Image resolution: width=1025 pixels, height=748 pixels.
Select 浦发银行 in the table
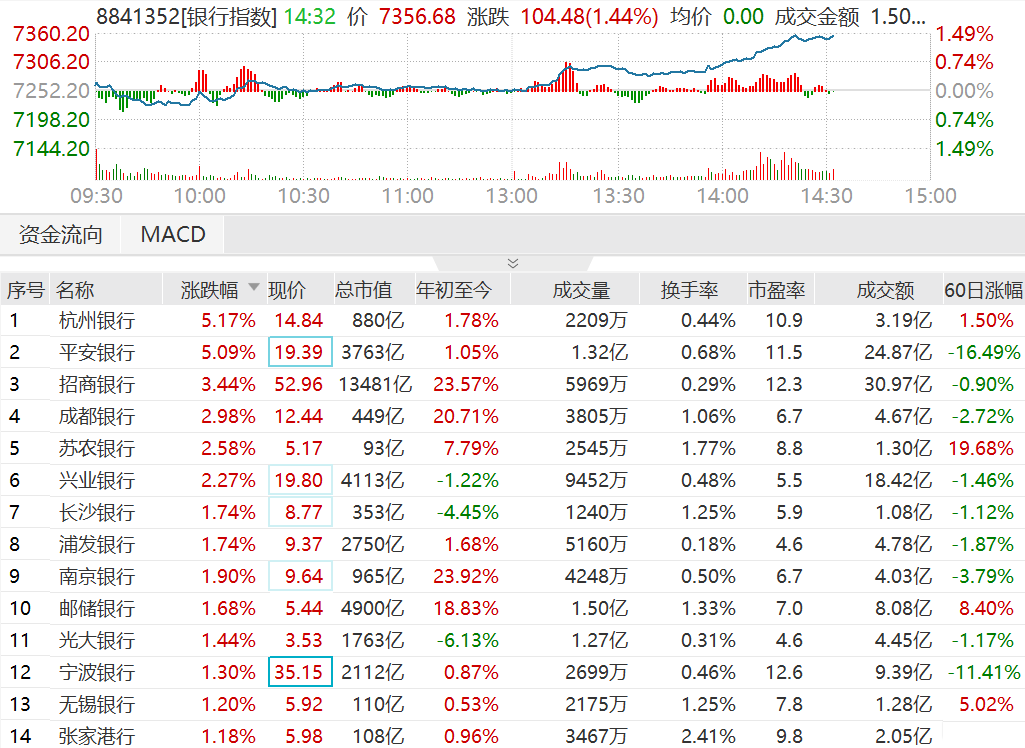coord(97,545)
